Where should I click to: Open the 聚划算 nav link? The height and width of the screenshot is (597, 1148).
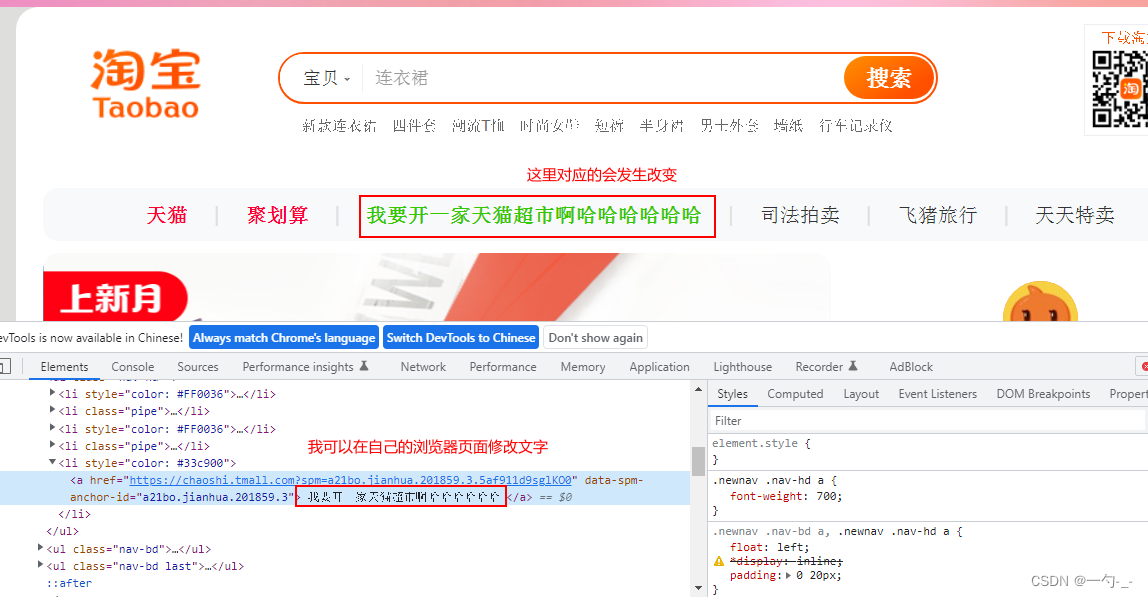point(277,215)
